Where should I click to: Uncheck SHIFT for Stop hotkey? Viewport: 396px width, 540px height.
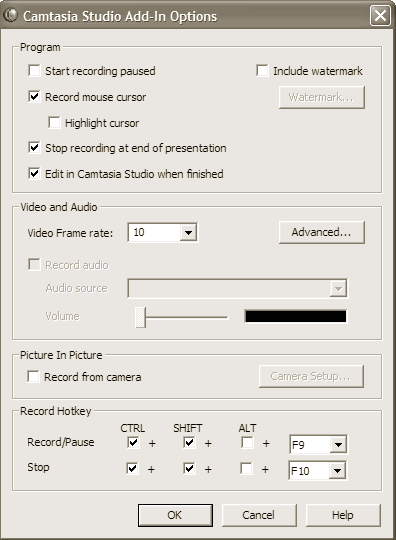point(189,468)
